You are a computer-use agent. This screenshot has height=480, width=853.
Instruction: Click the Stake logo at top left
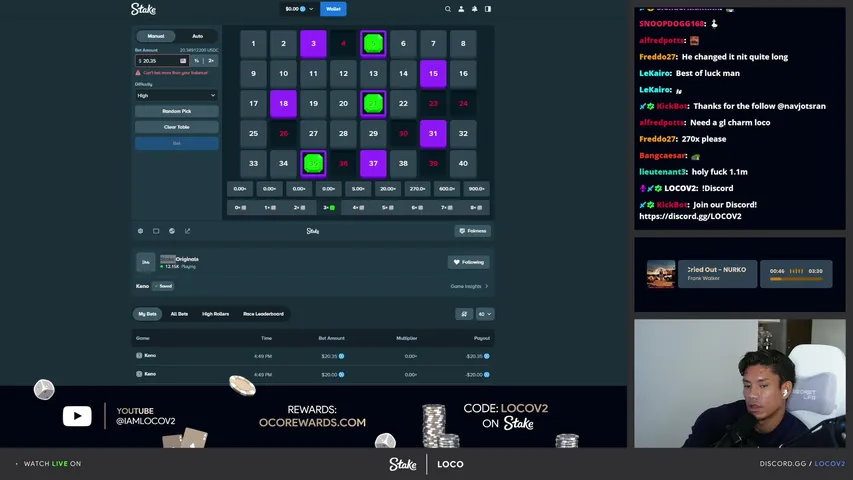tap(143, 9)
